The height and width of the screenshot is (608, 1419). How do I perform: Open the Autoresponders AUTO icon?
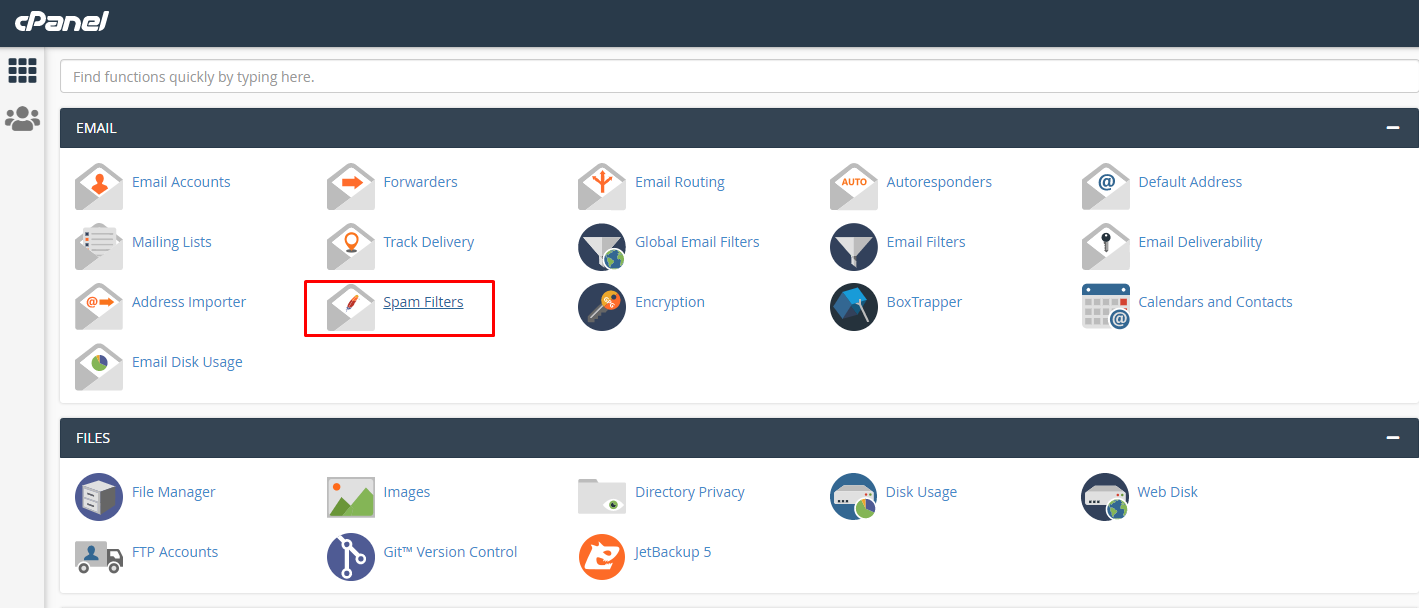854,185
